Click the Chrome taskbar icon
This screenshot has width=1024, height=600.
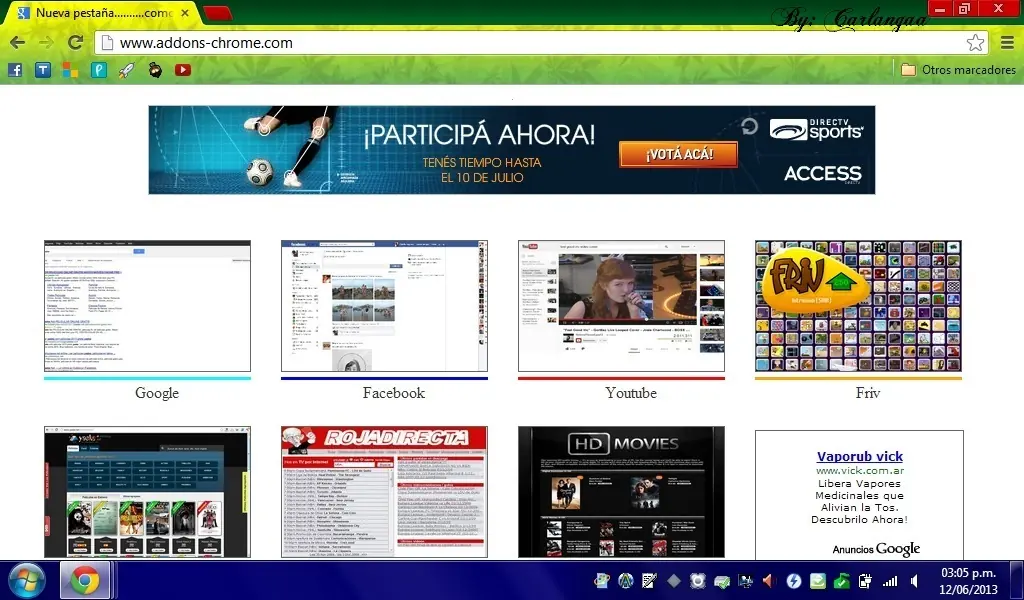coord(85,580)
